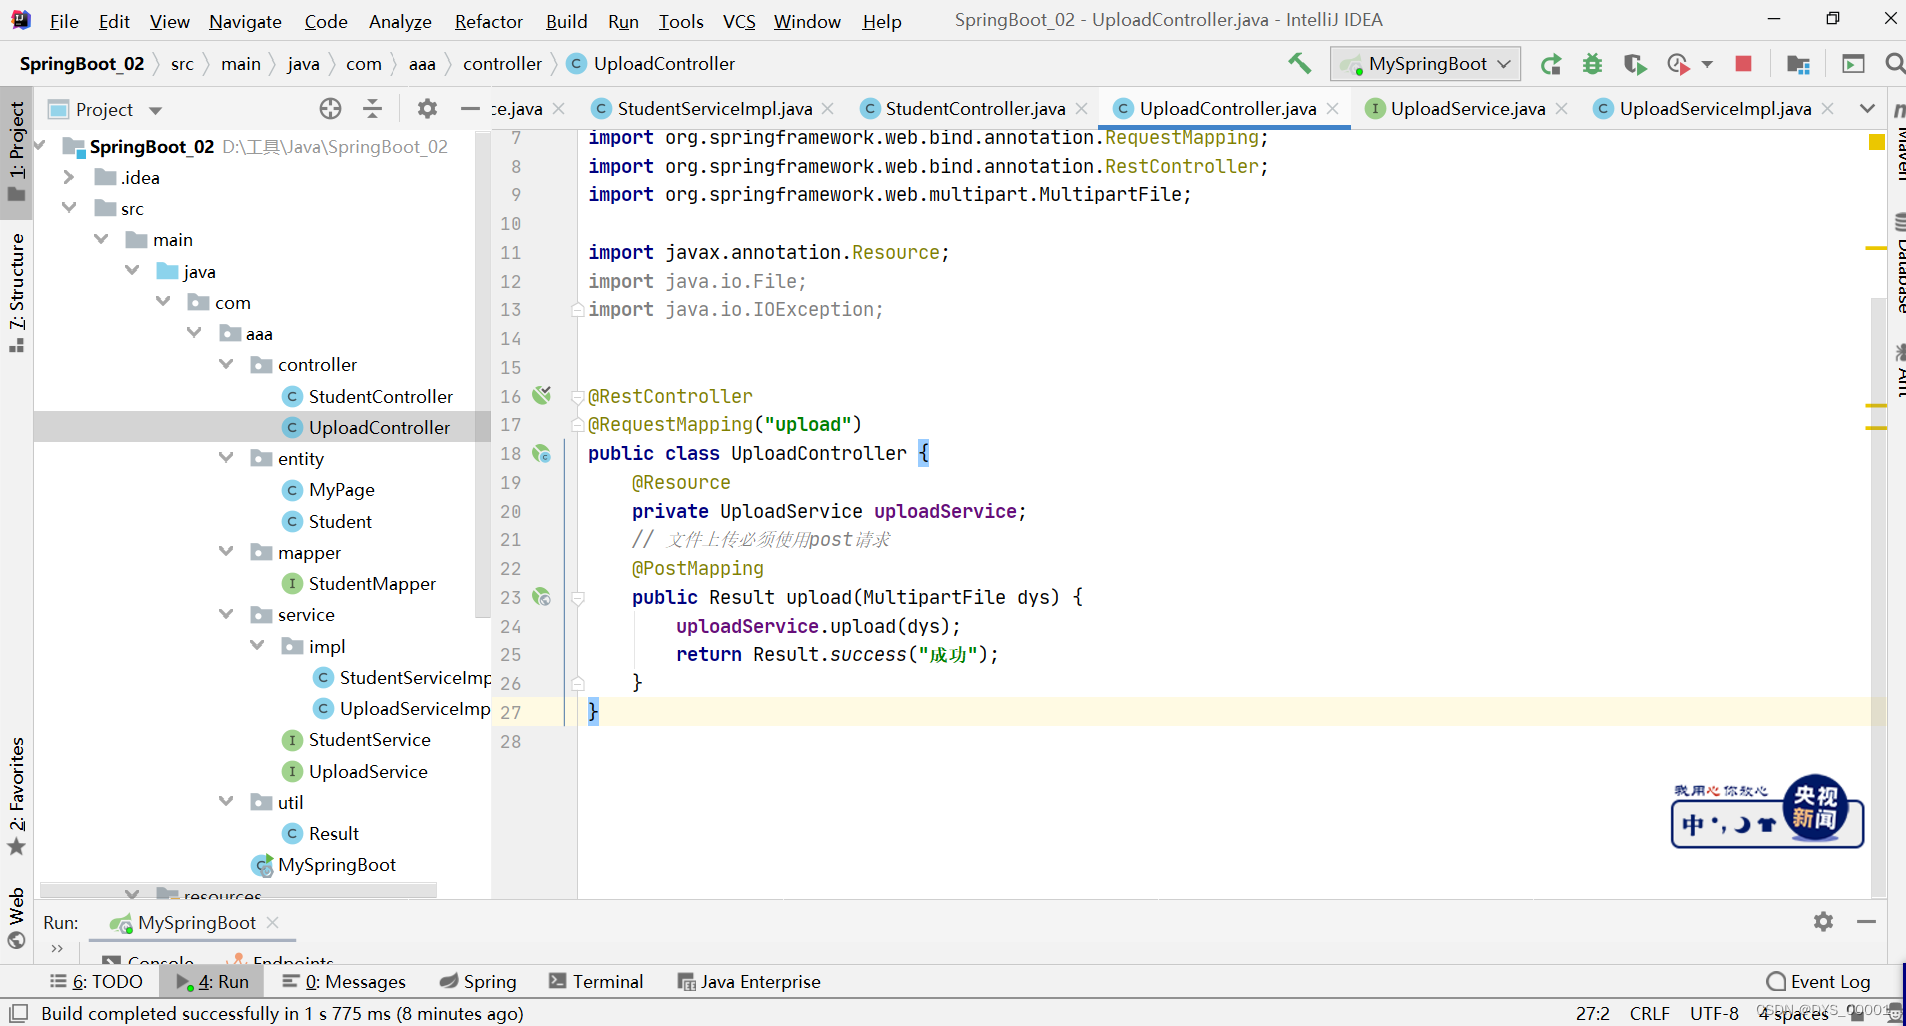Screen dimensions: 1906x1026
Task: Click the CRLF line separator indicator
Action: point(1649,1013)
